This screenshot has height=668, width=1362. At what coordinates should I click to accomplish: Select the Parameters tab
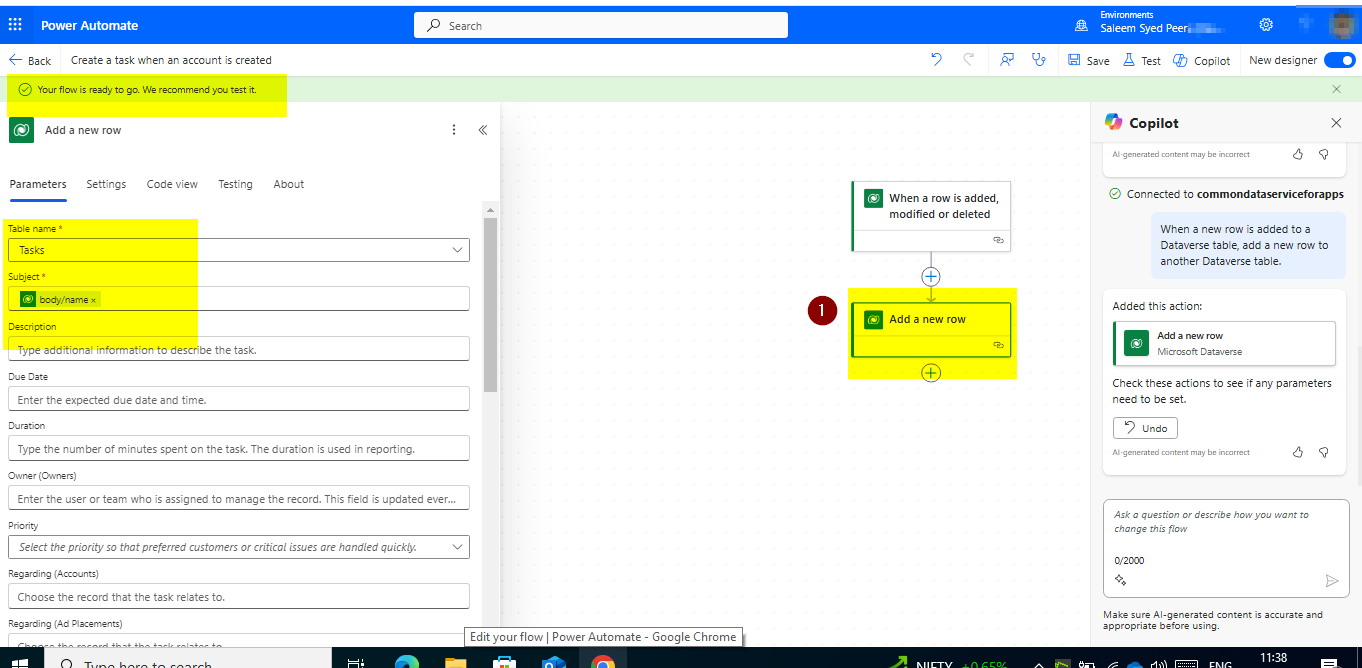pyautogui.click(x=38, y=184)
